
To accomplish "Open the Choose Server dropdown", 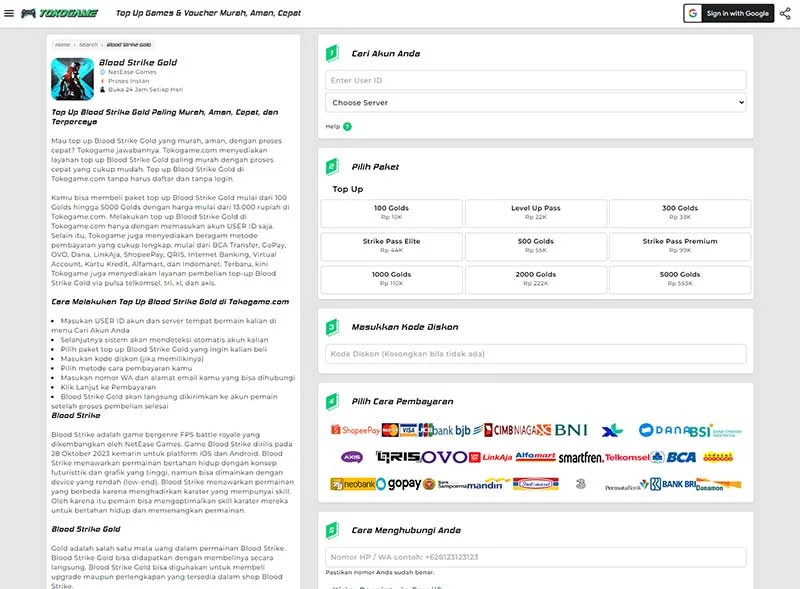I will tap(535, 103).
